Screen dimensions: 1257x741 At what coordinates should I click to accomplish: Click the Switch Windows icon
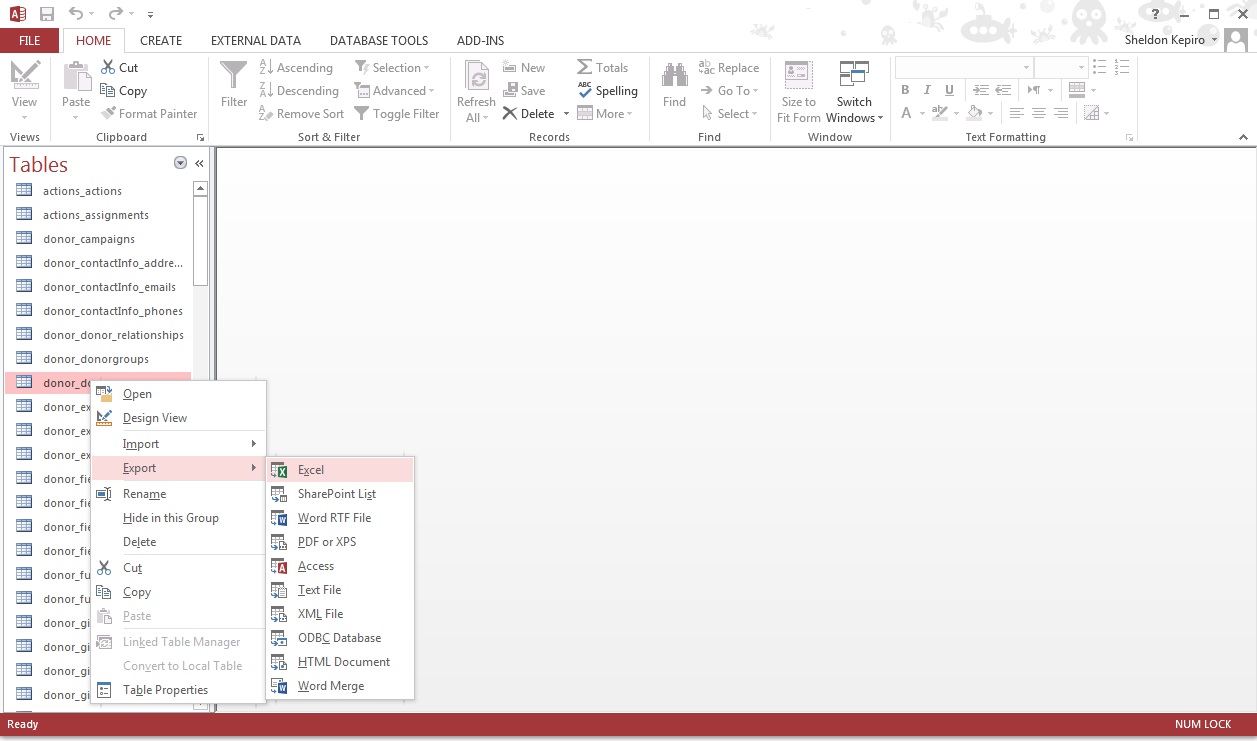point(854,77)
